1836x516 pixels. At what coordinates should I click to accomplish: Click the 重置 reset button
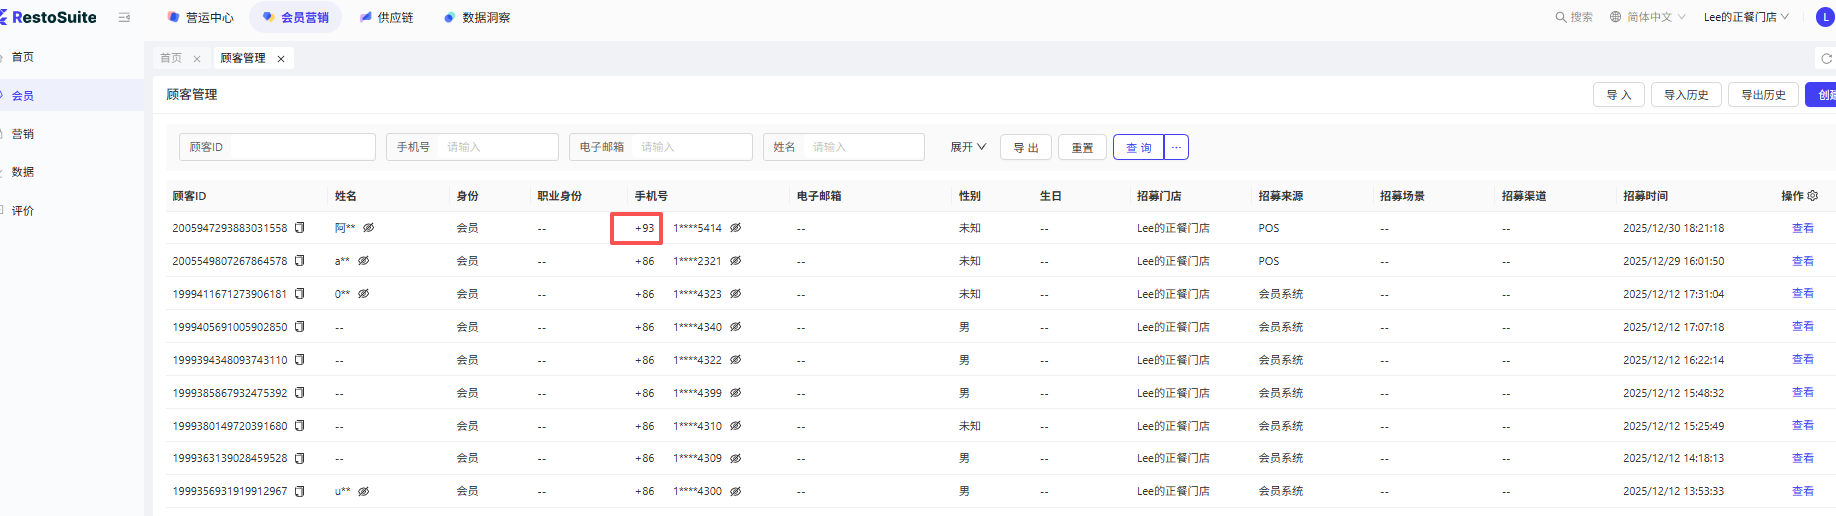tap(1082, 147)
